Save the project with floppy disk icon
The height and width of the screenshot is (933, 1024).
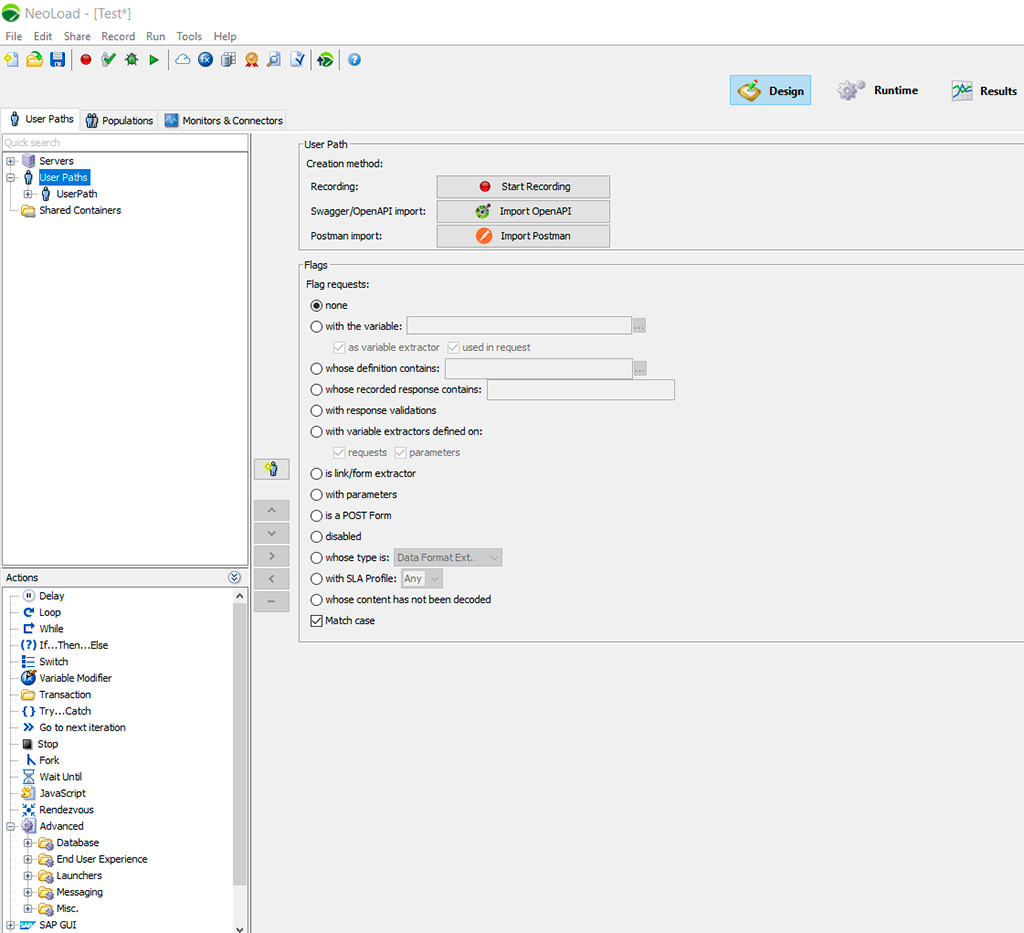[57, 60]
